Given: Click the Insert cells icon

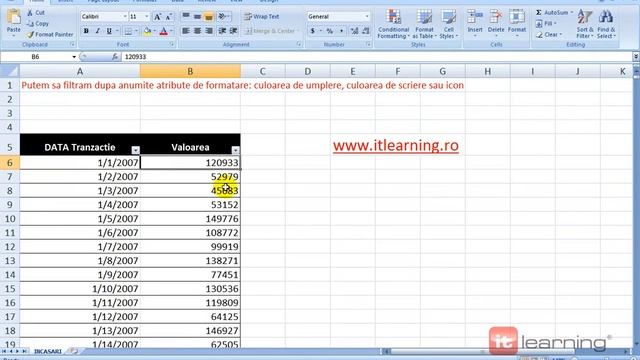Looking at the screenshot, I should click(x=475, y=17).
